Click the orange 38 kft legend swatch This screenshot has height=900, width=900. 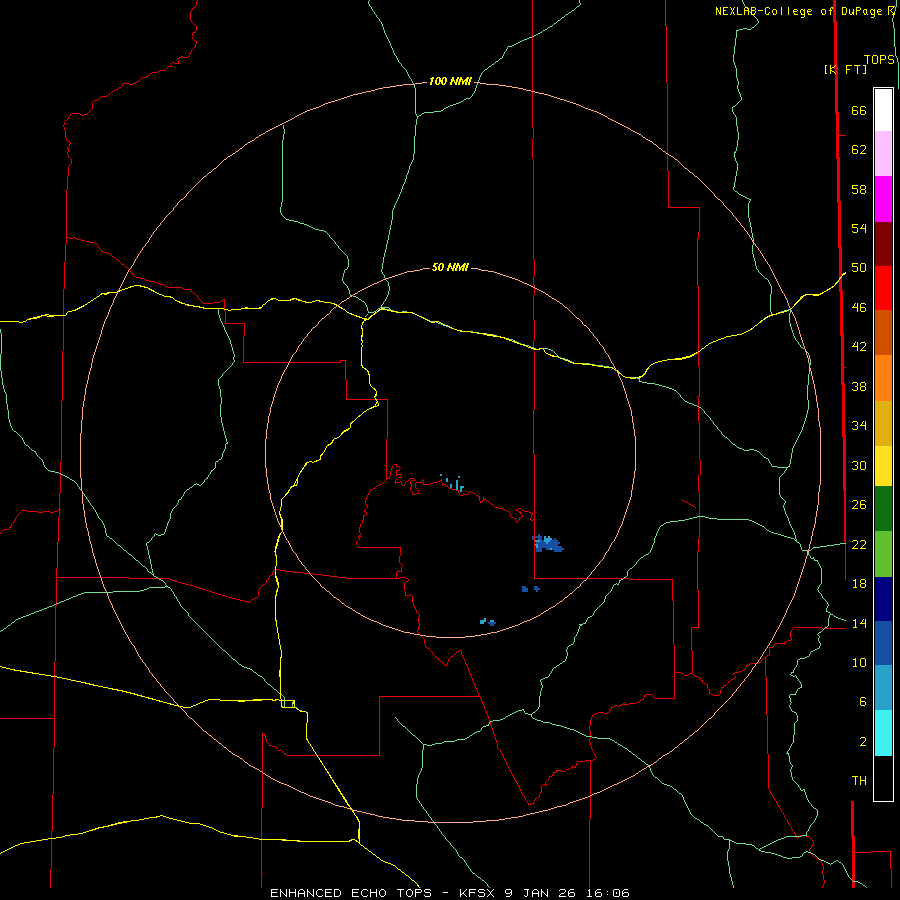883,378
